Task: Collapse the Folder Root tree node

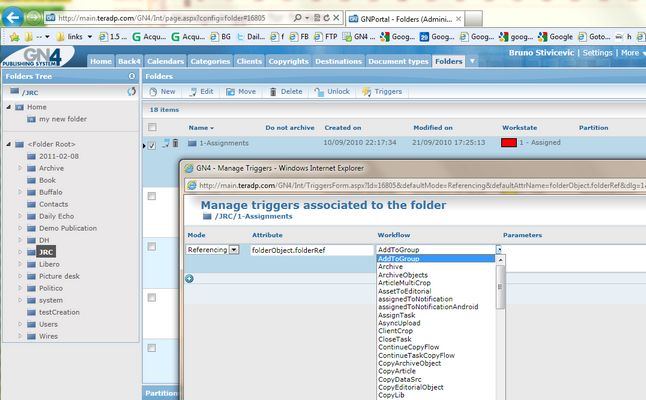Action: tap(8, 144)
